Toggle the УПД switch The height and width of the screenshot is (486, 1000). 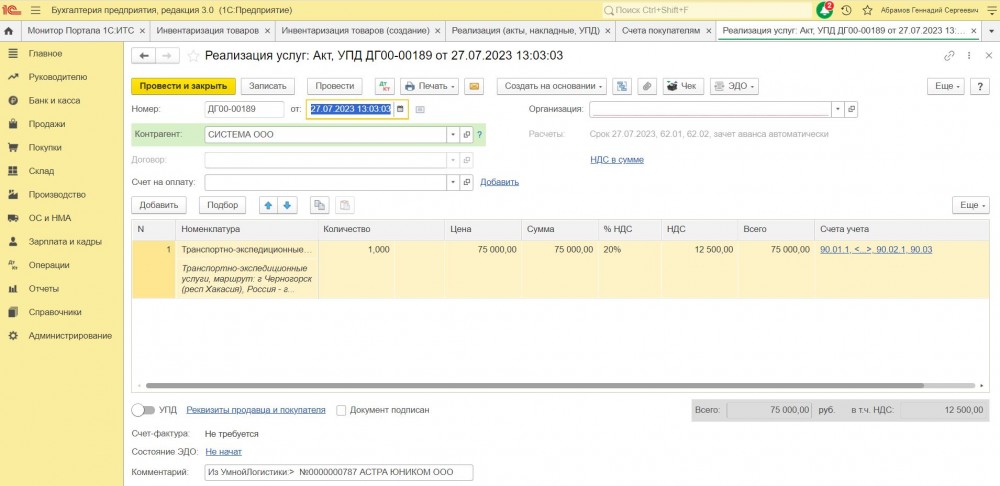click(143, 410)
